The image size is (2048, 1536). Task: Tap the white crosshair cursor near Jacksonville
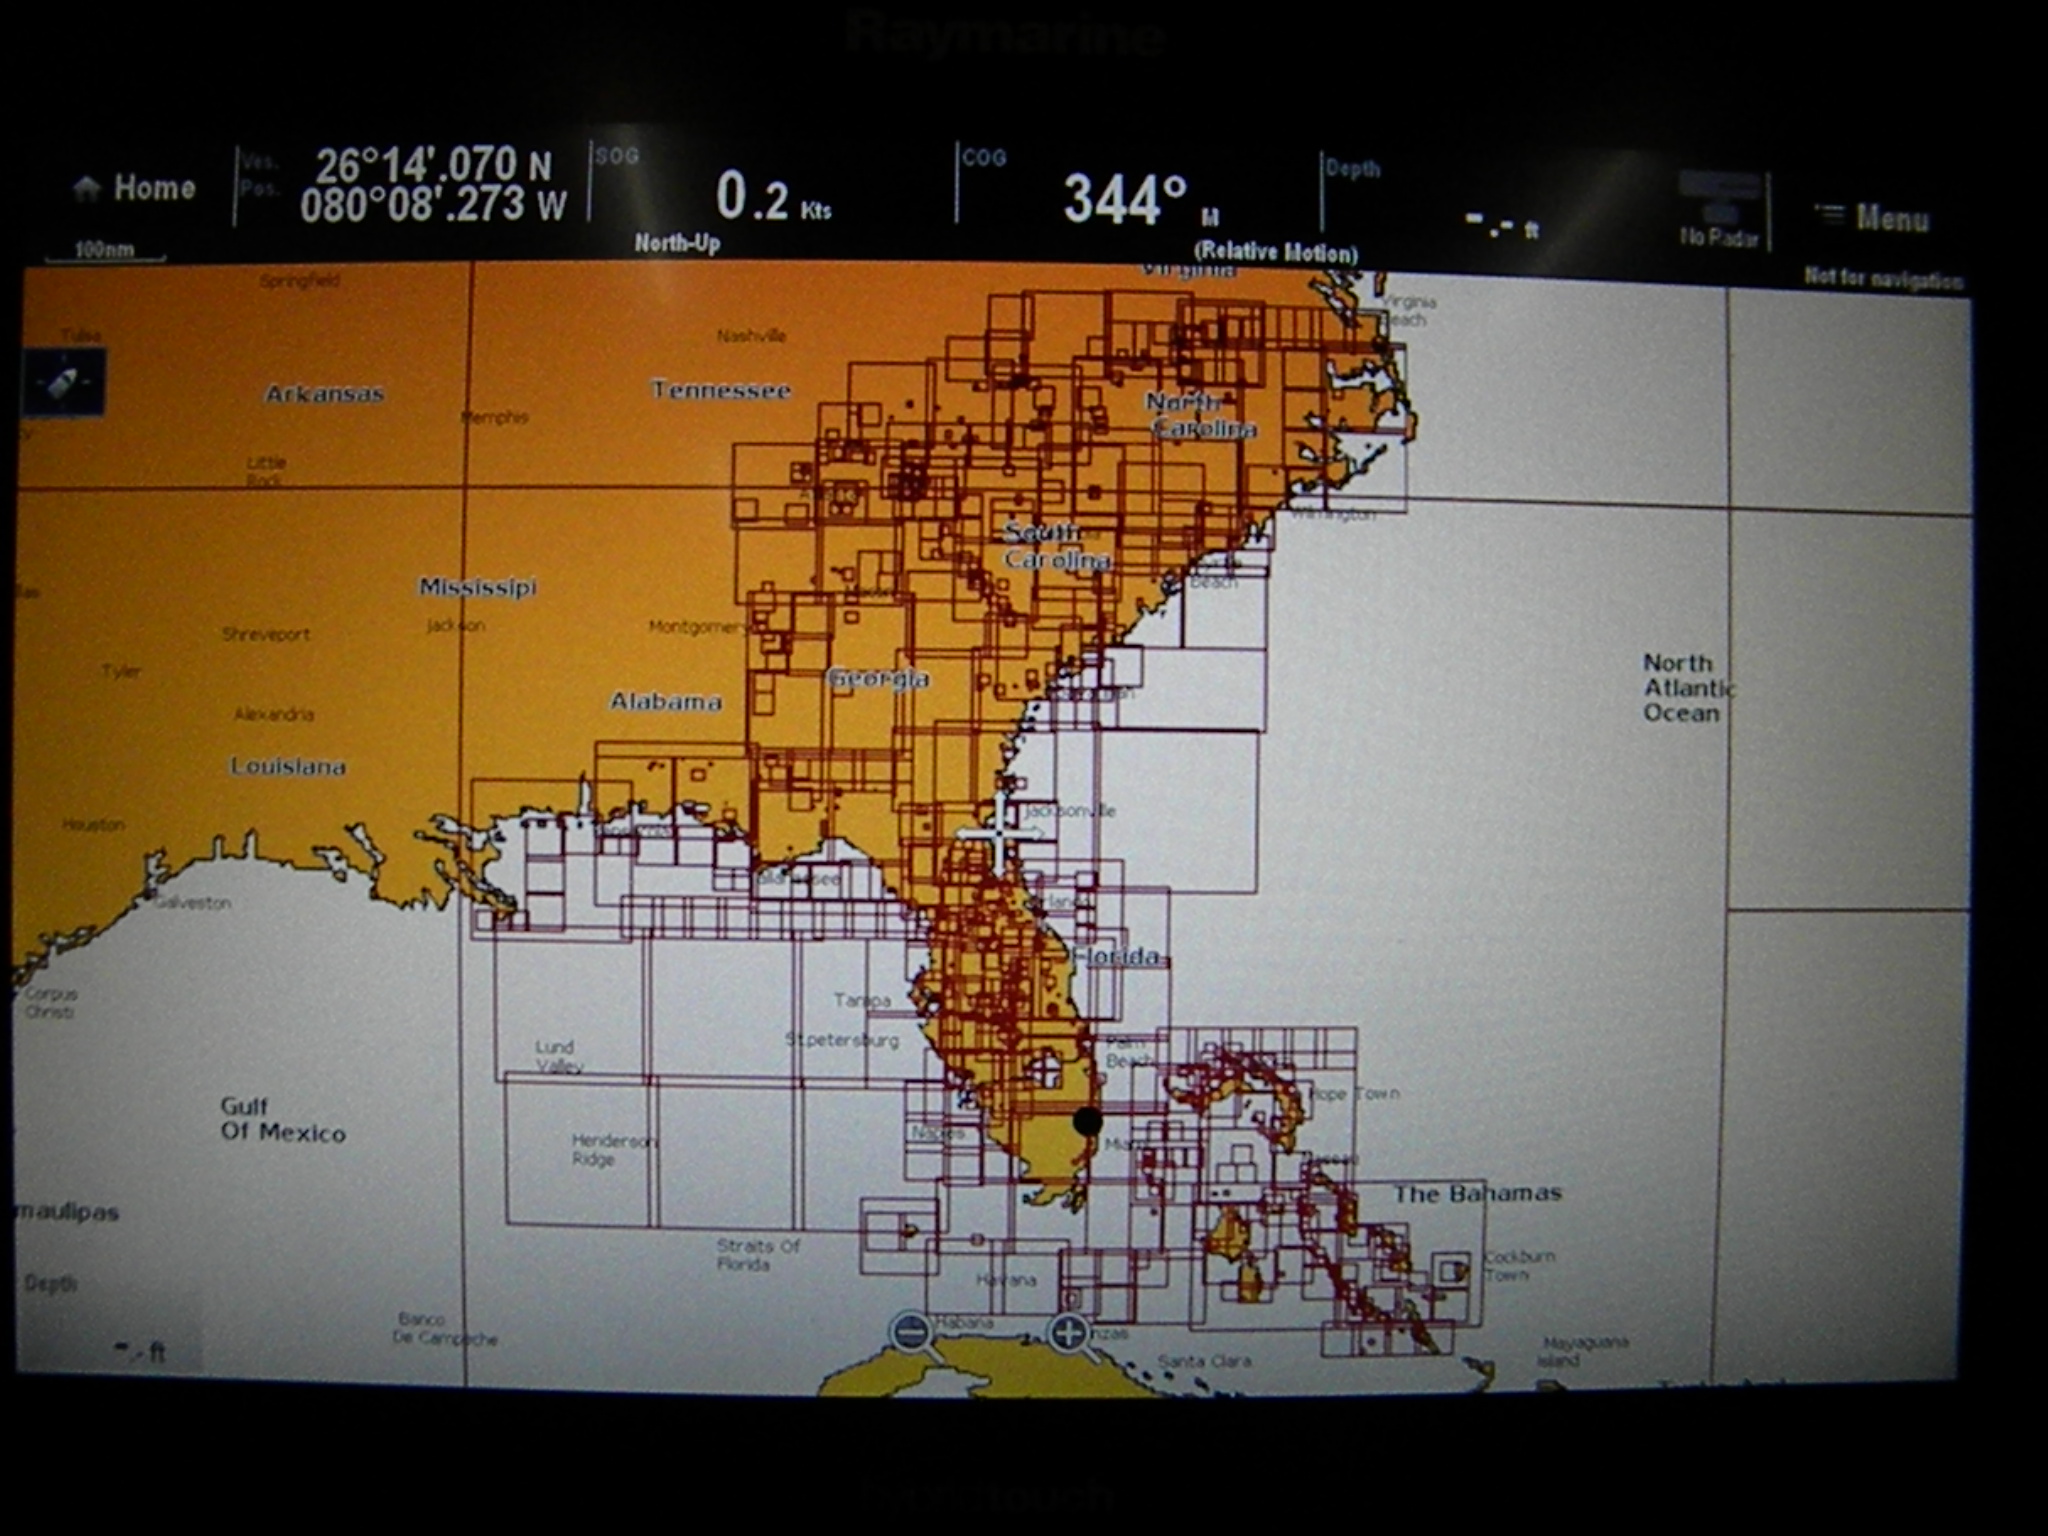(x=1000, y=832)
